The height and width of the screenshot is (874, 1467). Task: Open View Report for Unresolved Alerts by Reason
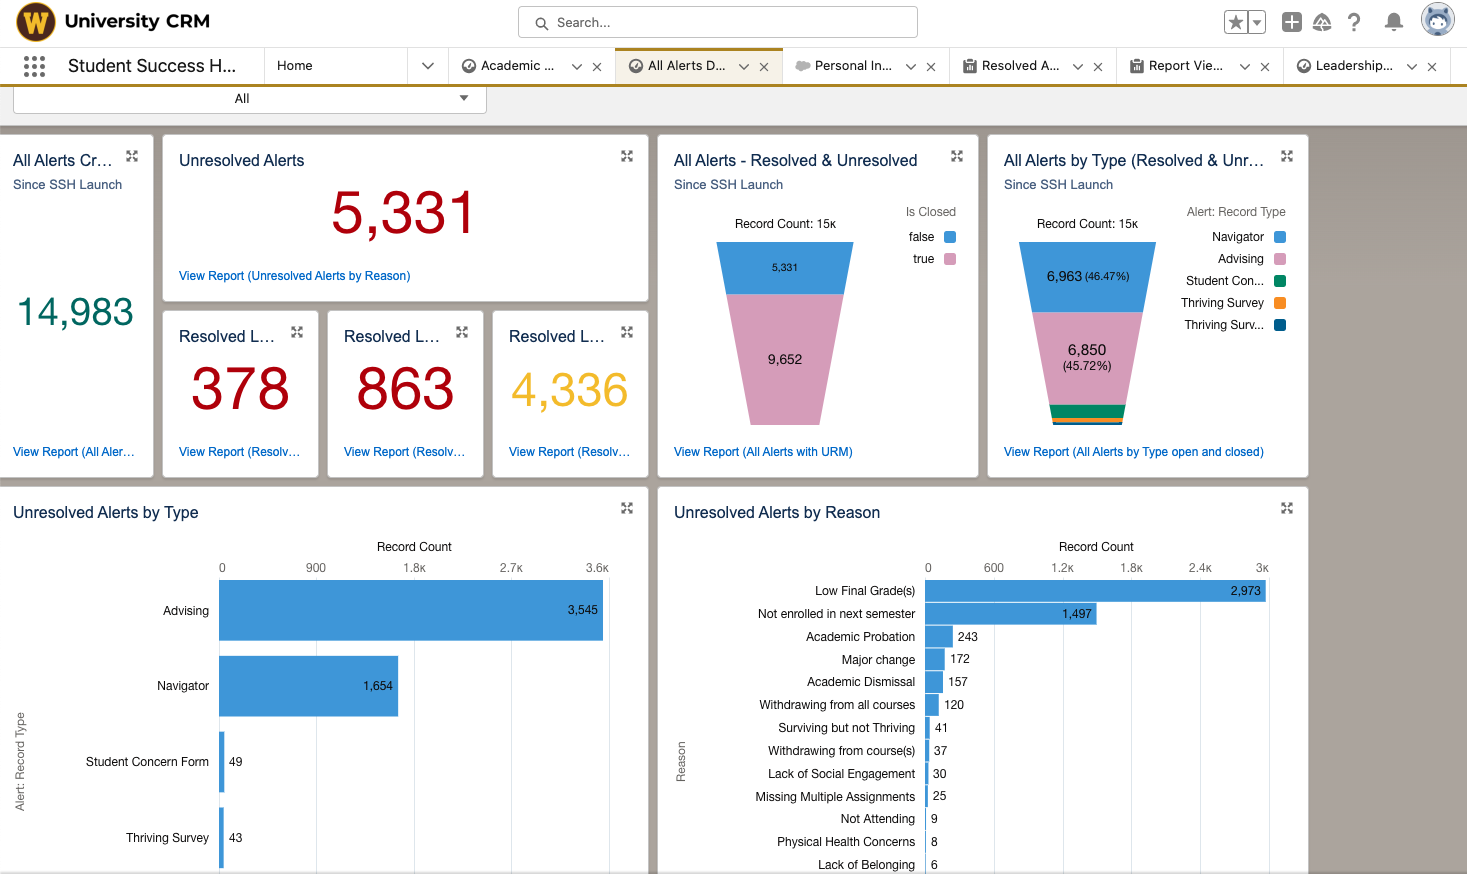[294, 275]
